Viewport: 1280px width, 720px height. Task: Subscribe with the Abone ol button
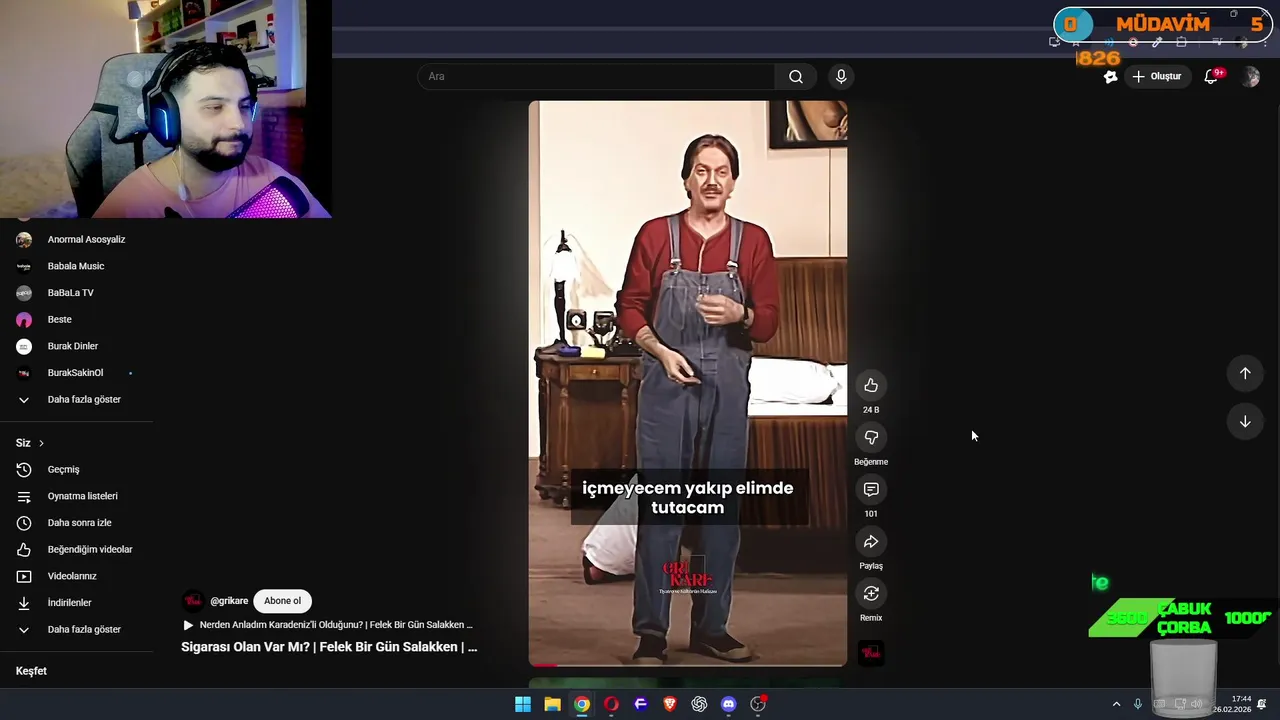282,601
